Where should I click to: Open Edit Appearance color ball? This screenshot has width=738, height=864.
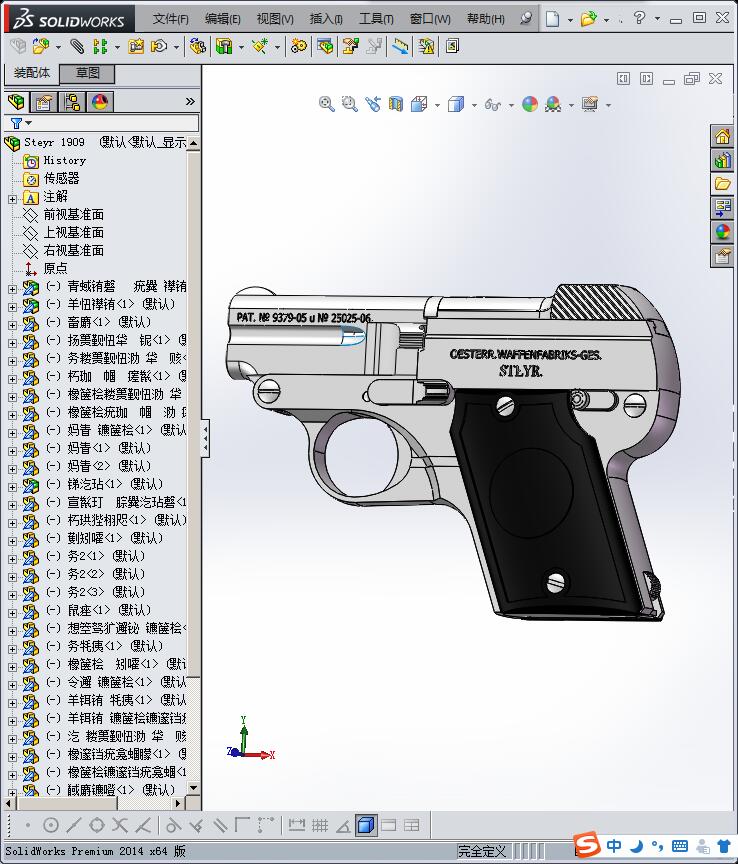[530, 104]
